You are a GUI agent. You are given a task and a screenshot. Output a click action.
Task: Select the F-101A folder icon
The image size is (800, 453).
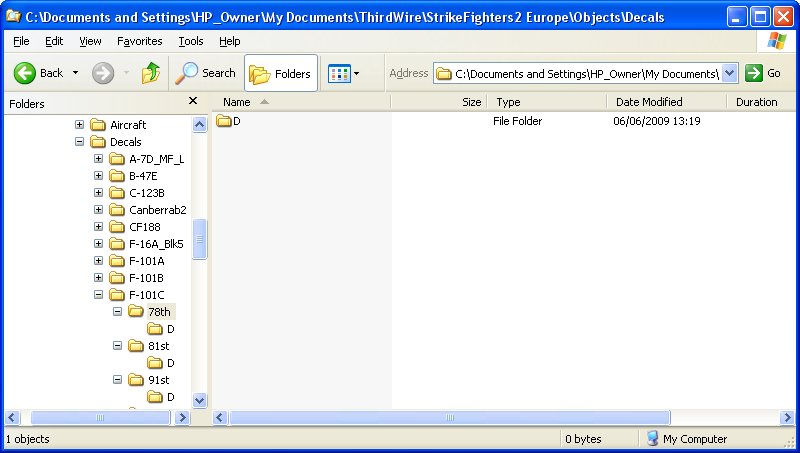tap(117, 261)
